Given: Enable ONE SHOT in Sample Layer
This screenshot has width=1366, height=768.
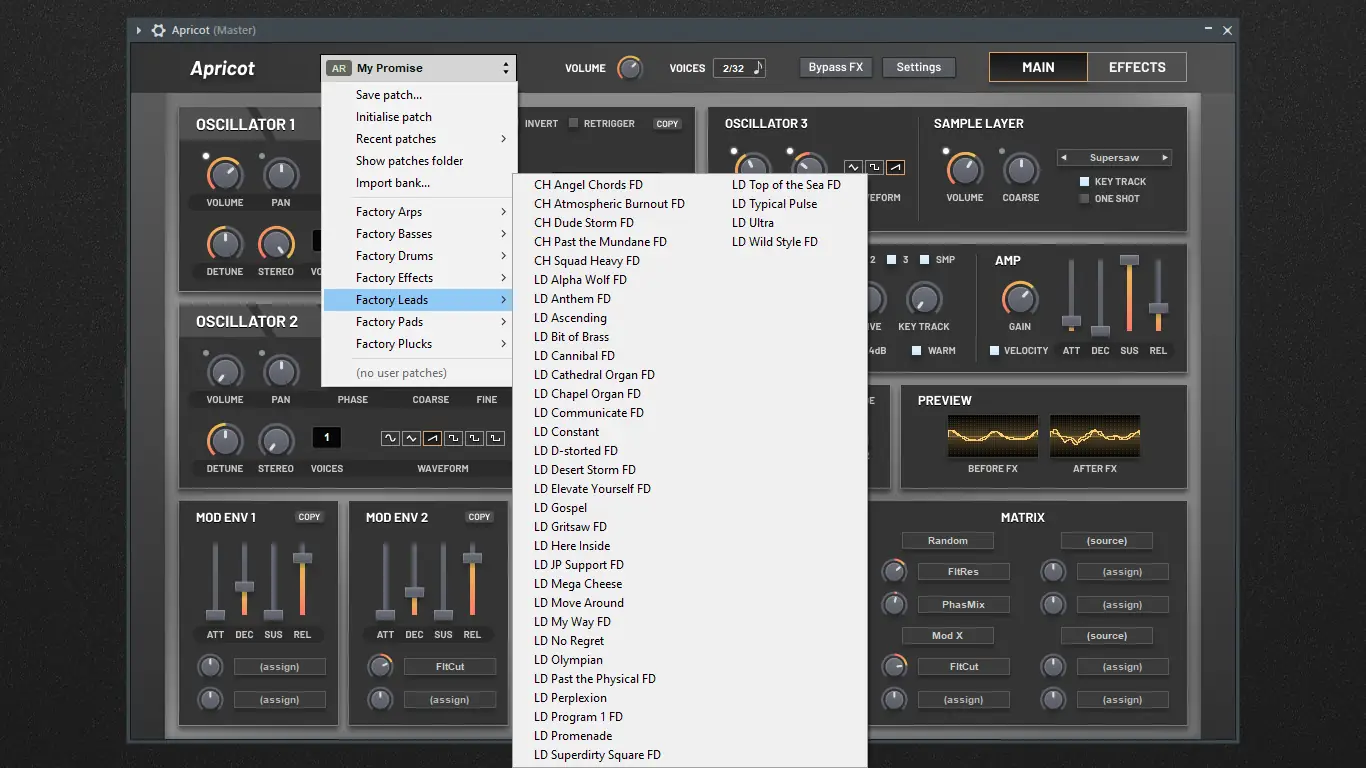Looking at the screenshot, I should tap(1084, 199).
